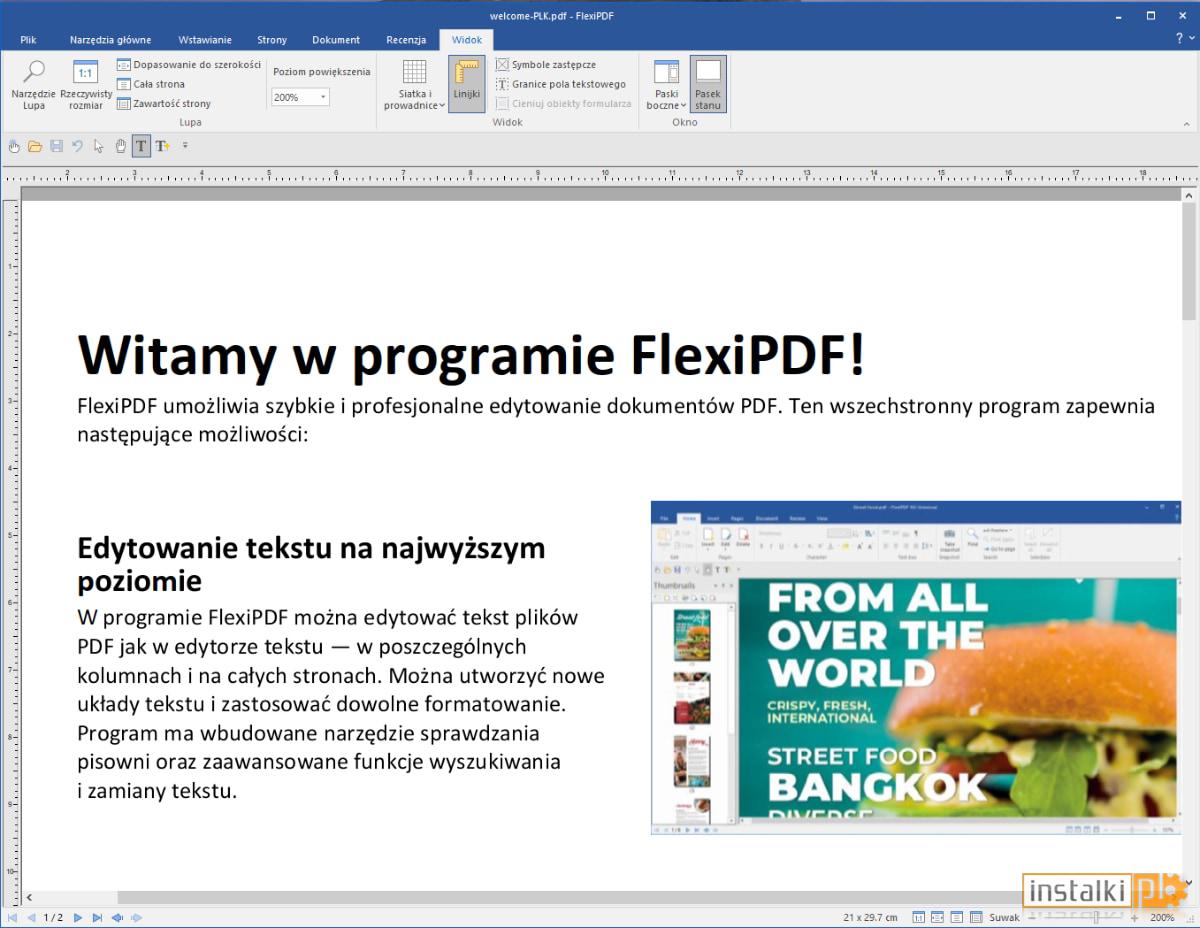Viewport: 1200px width, 928px height.
Task: Click the horizontal ruler at top
Action: tap(600, 177)
